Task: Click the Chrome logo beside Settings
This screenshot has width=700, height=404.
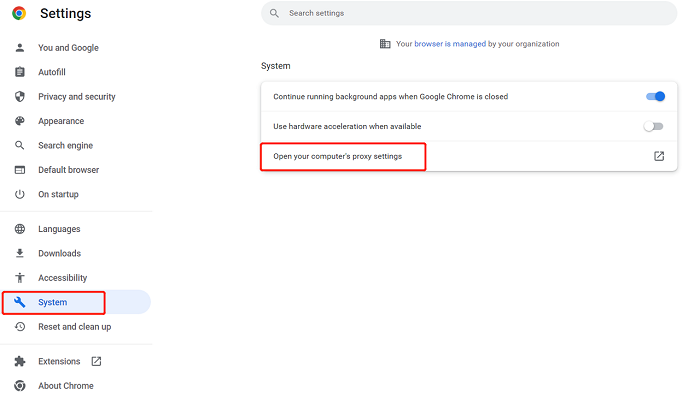Action: coord(19,13)
